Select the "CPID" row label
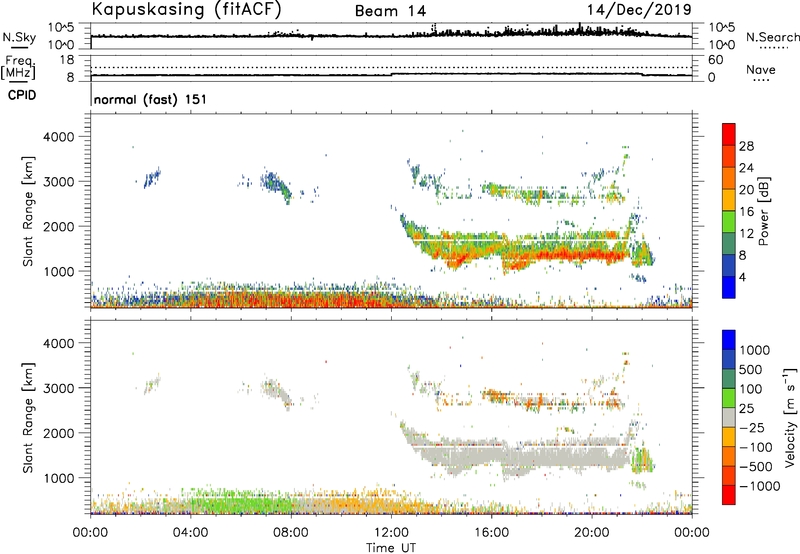 pyautogui.click(x=22, y=95)
